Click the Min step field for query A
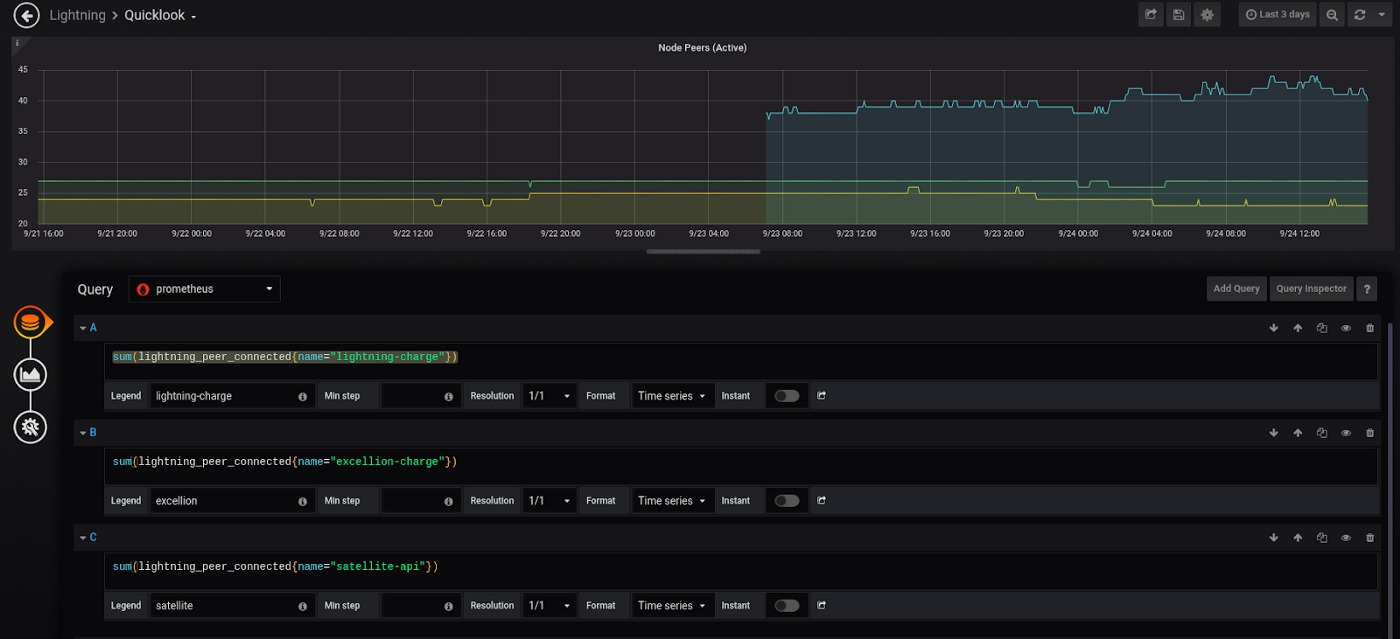 click(421, 396)
